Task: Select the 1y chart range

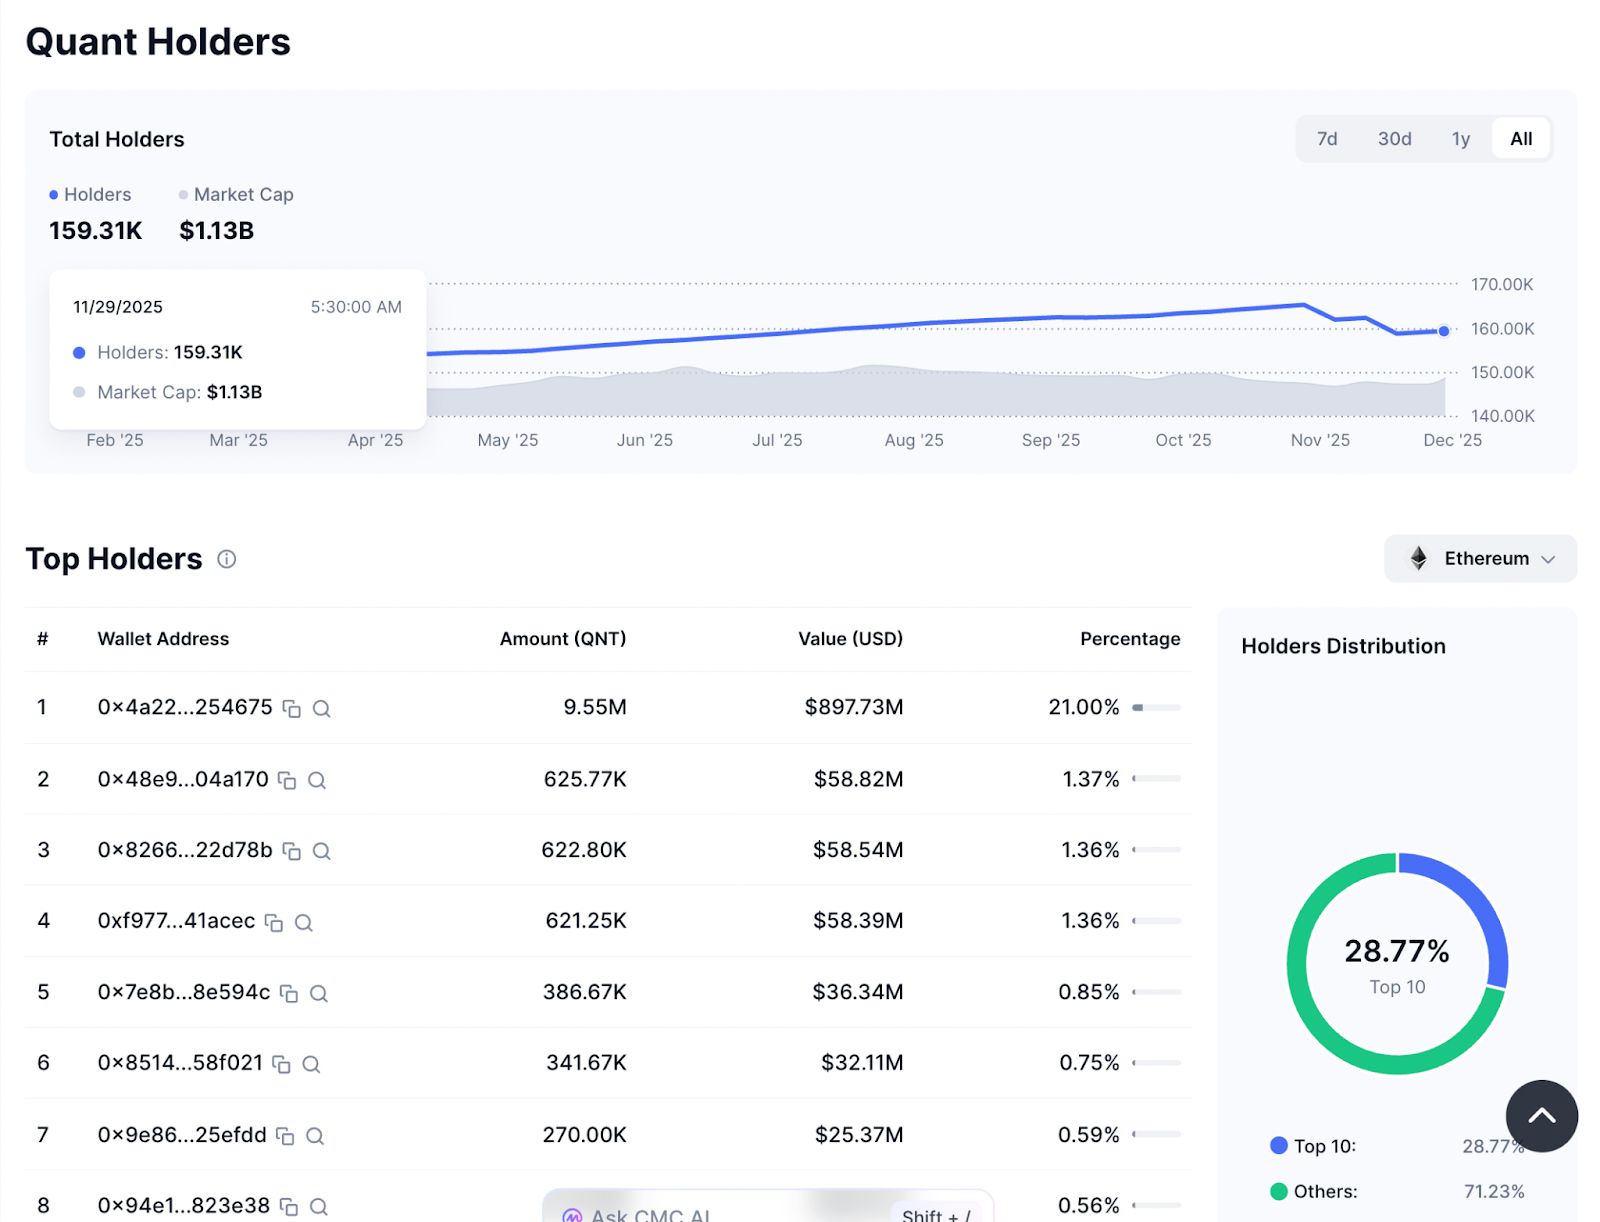Action: point(1461,139)
